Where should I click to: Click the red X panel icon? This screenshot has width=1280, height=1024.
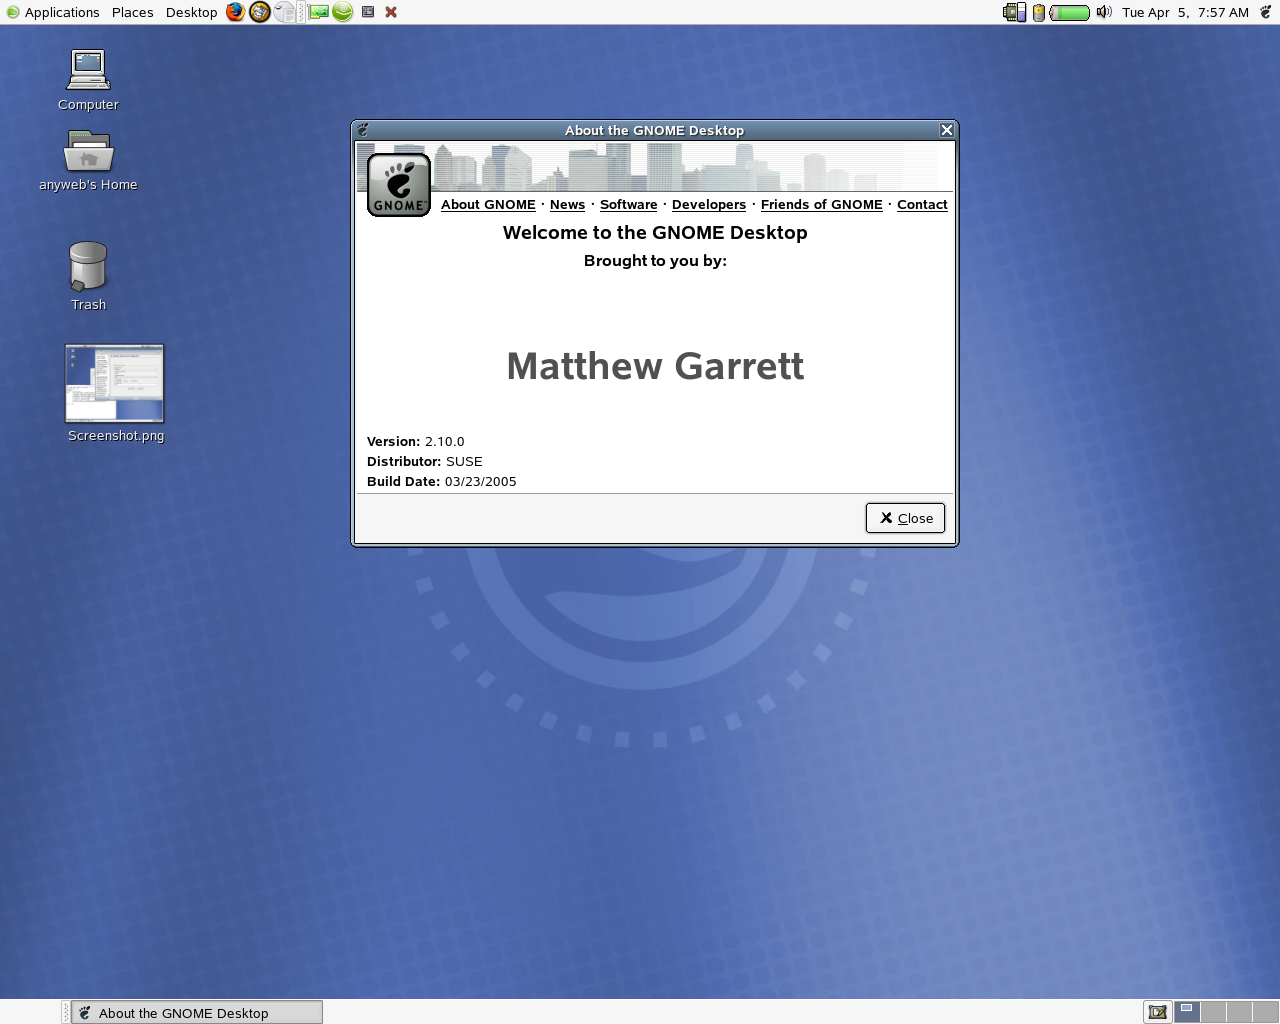click(x=391, y=12)
